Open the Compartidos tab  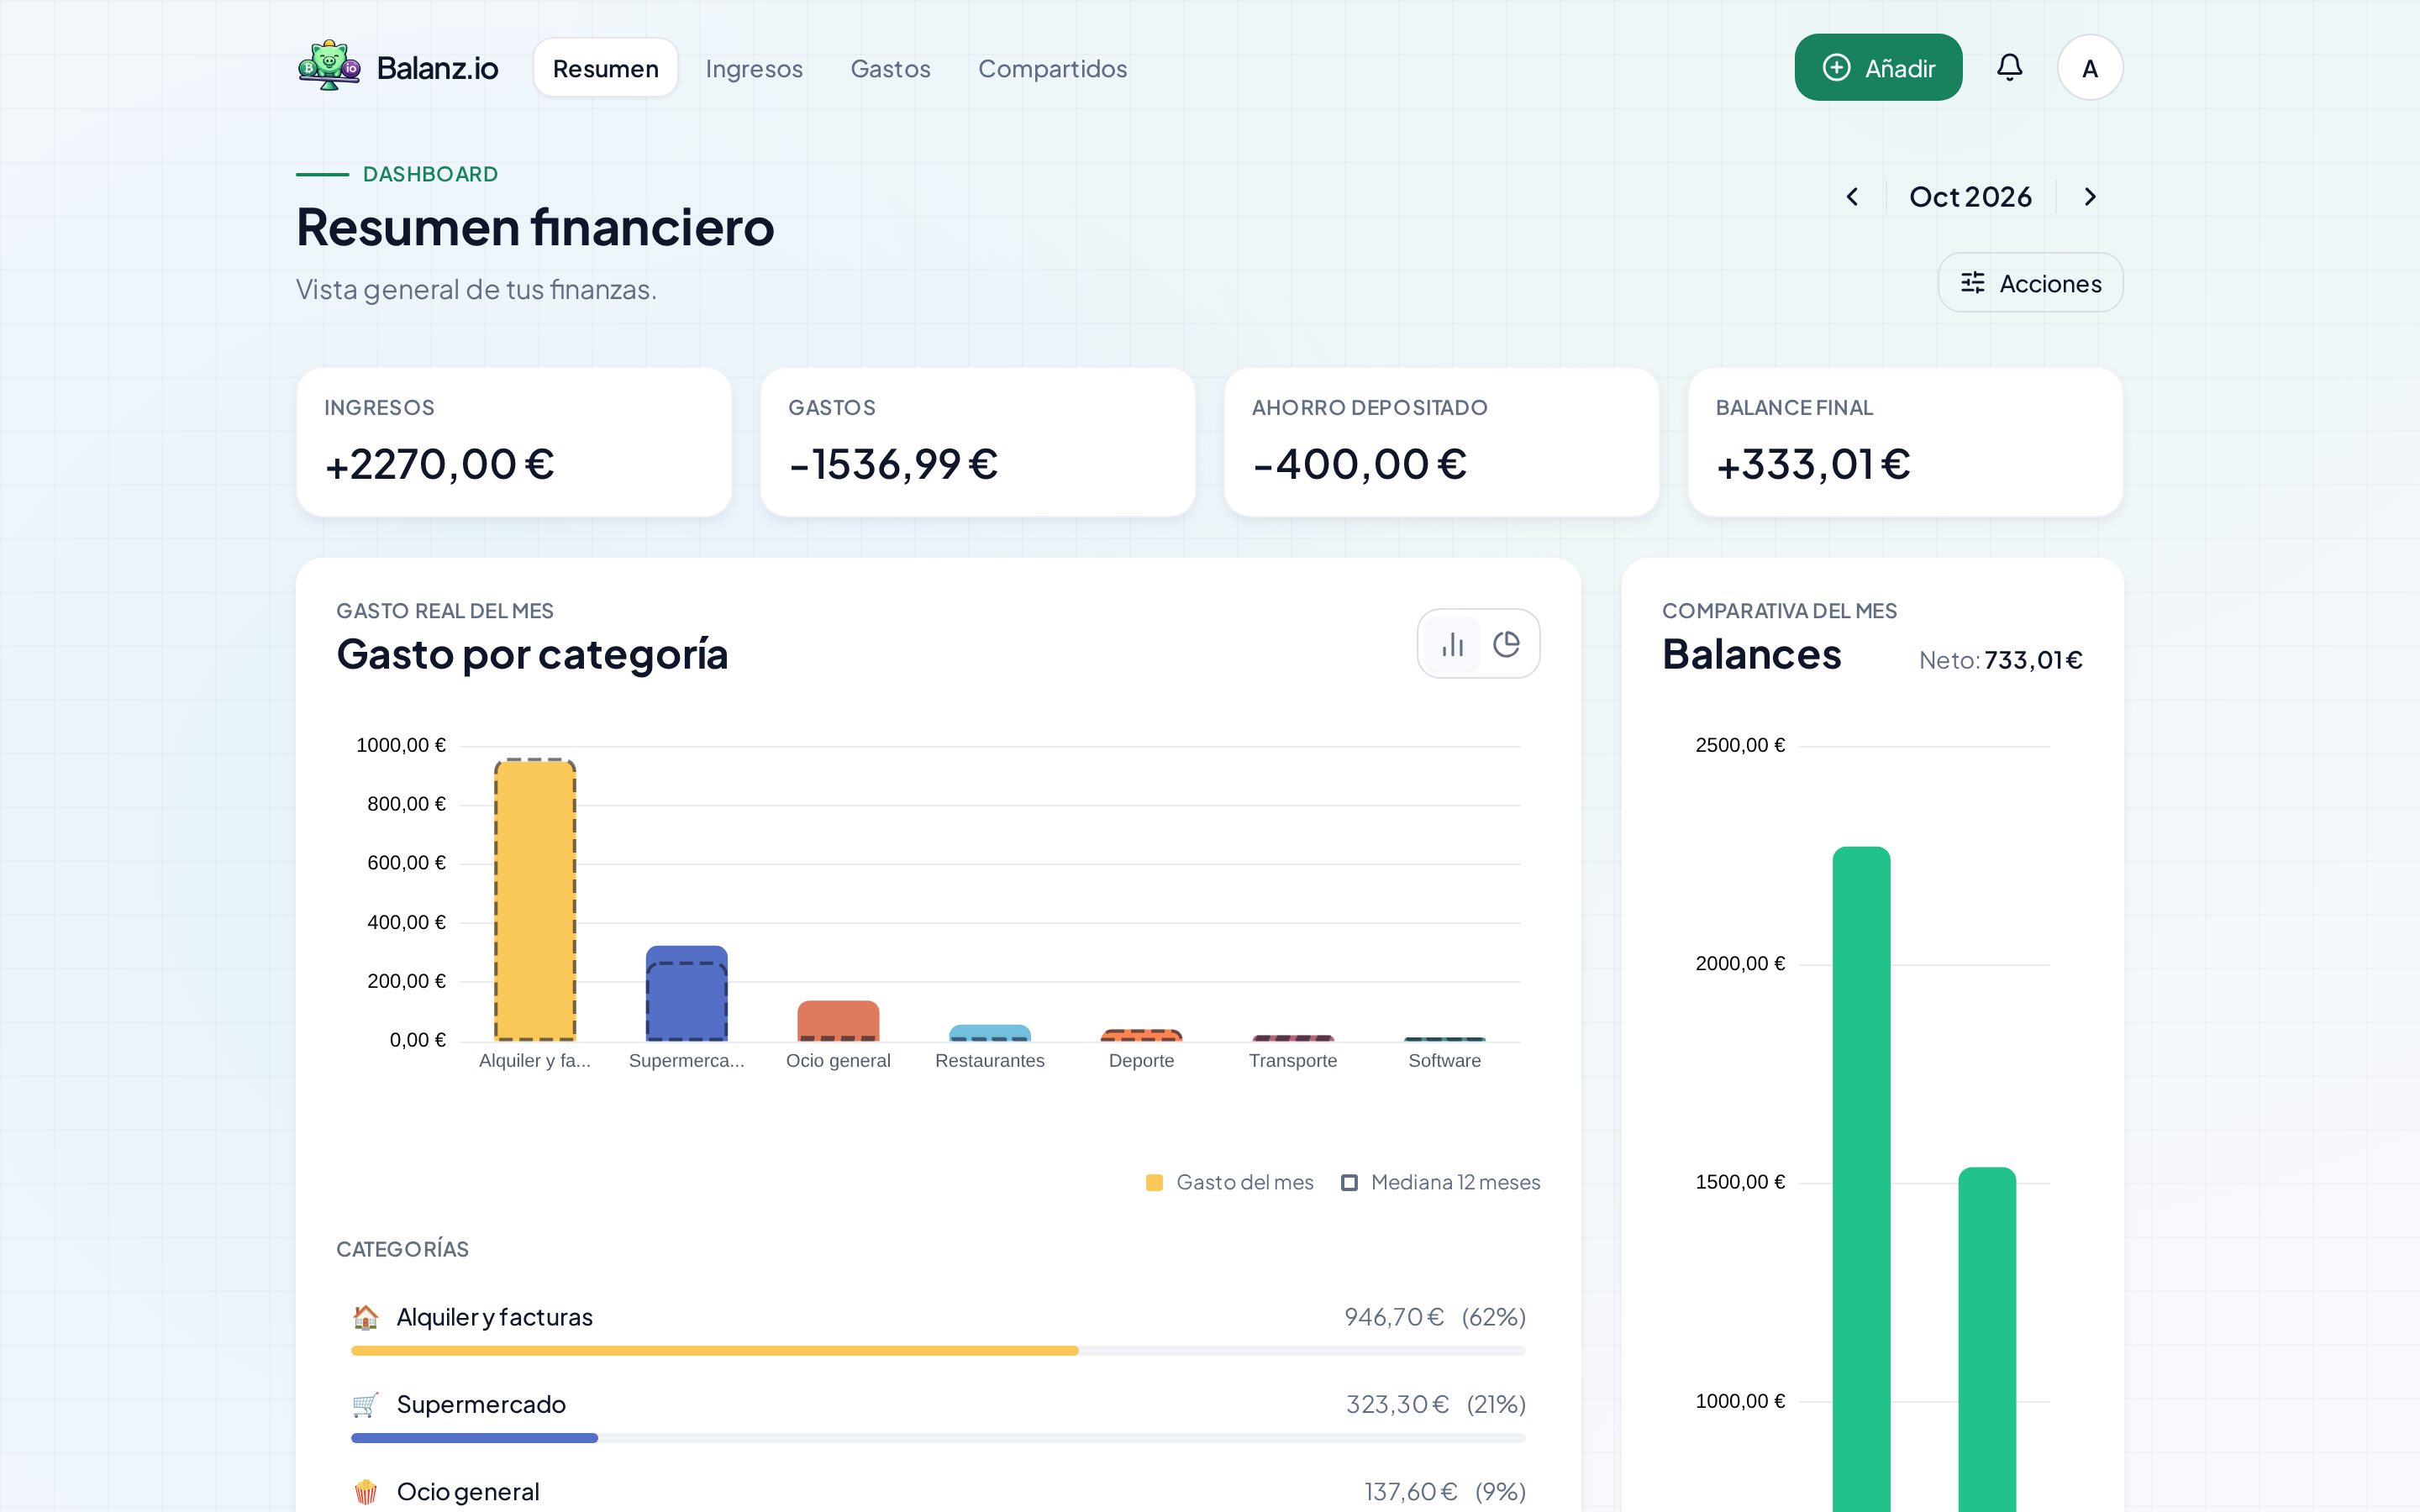[x=1052, y=68]
